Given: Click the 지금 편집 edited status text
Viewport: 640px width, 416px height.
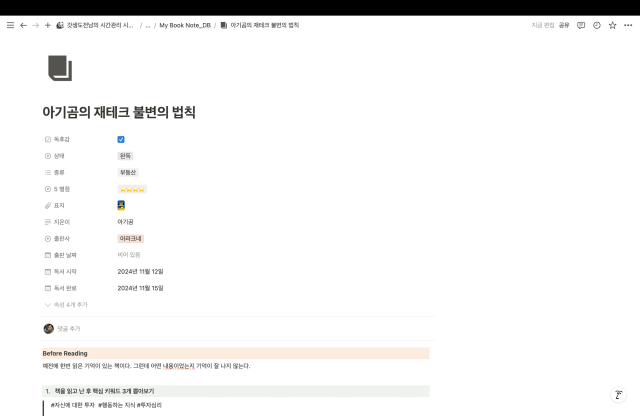Looking at the screenshot, I should (542, 25).
